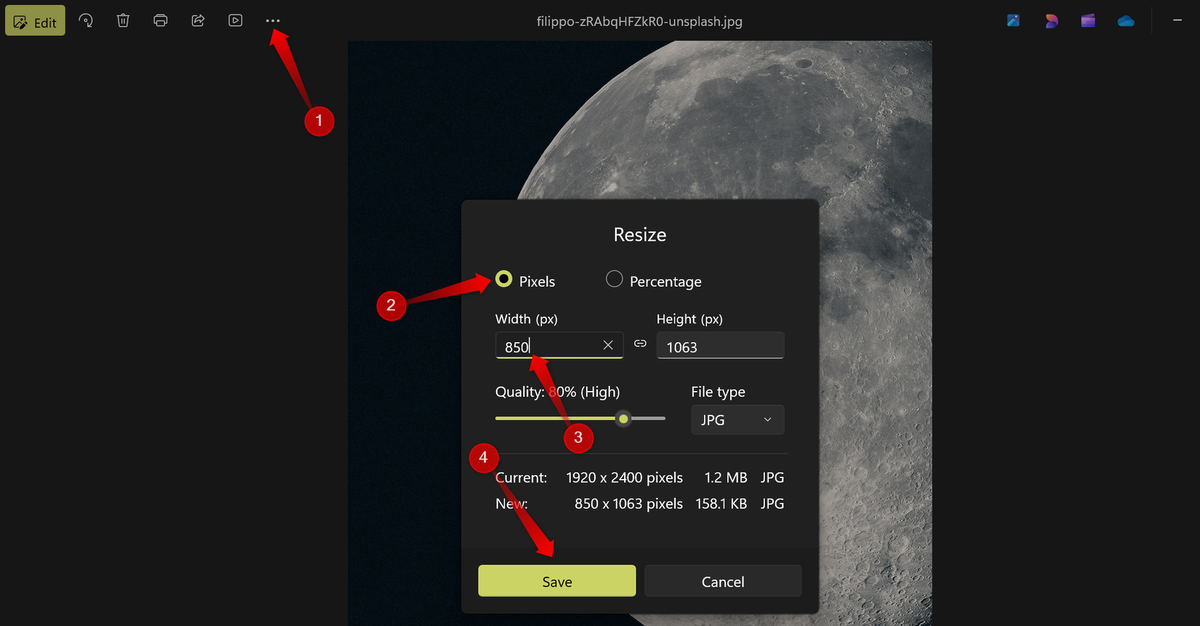This screenshot has height=626, width=1200.
Task: Open the OneDrive cloud icon
Action: point(1126,20)
